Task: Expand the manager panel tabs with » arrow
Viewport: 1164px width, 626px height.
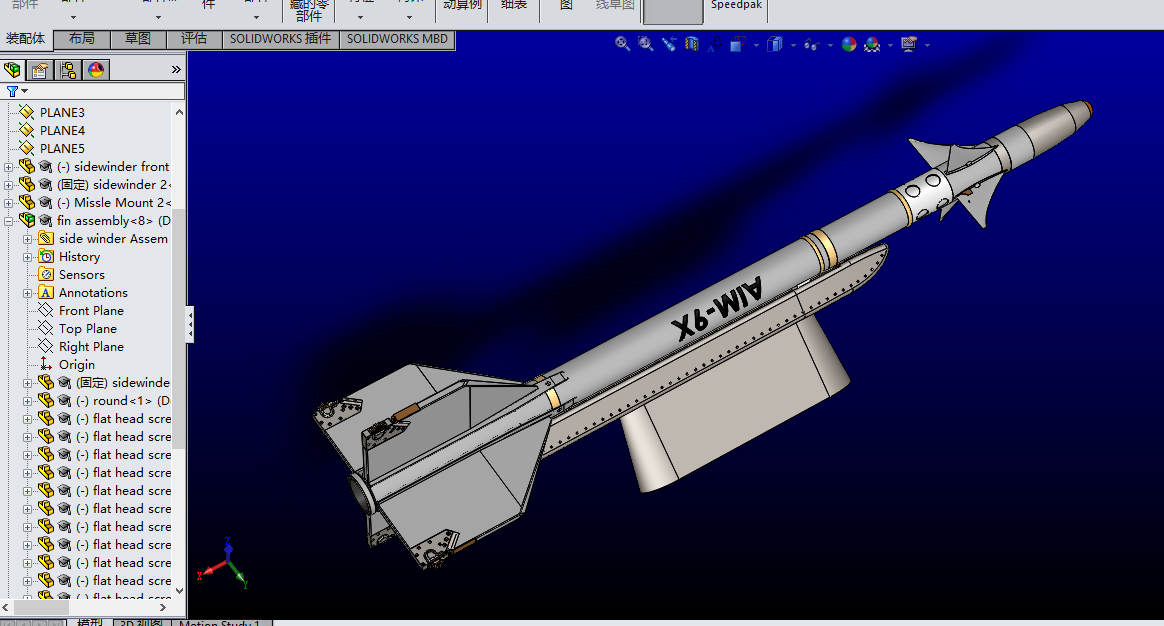Action: click(x=176, y=70)
